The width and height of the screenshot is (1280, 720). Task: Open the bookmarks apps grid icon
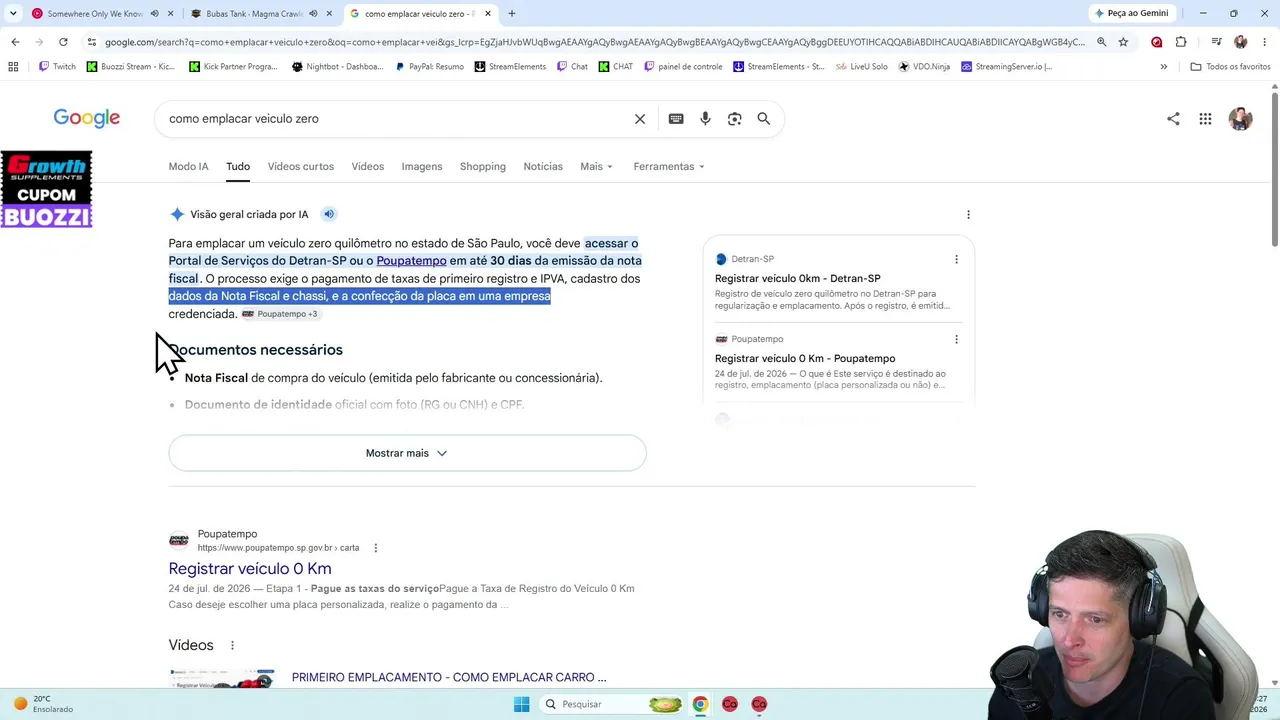(x=13, y=67)
